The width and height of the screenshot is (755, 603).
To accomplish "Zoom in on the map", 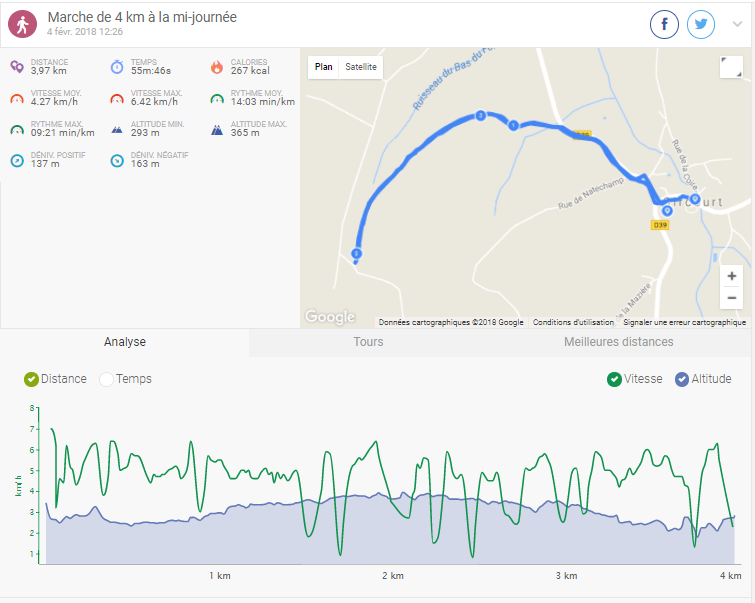I will coord(732,276).
